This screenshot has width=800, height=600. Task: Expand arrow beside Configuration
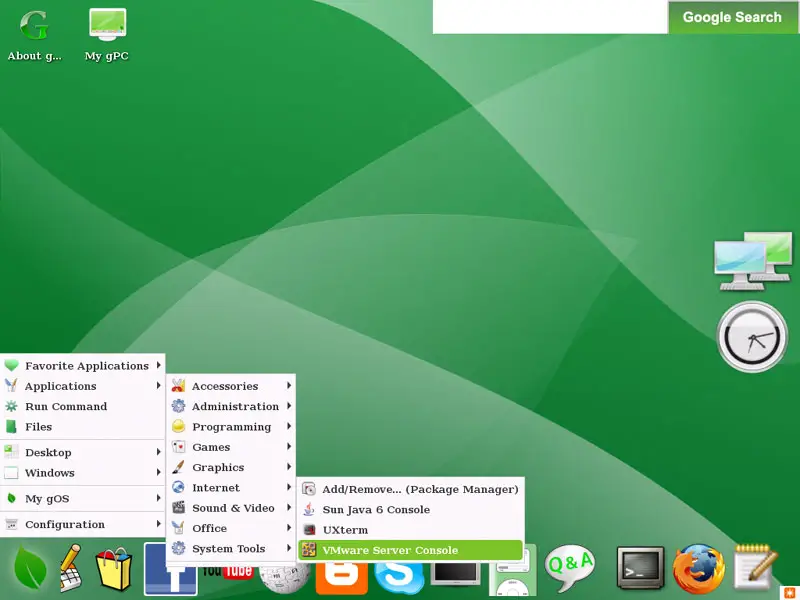159,524
